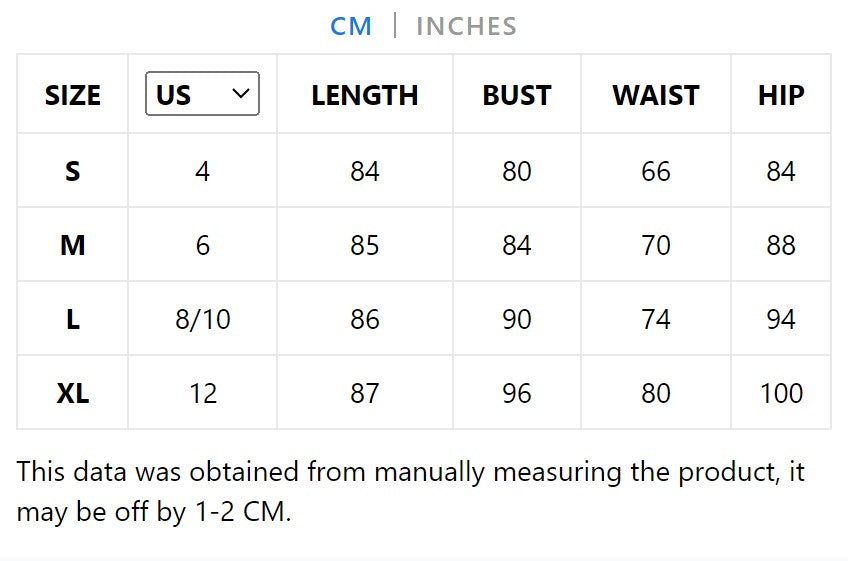Select the L size row label

pyautogui.click(x=73, y=319)
